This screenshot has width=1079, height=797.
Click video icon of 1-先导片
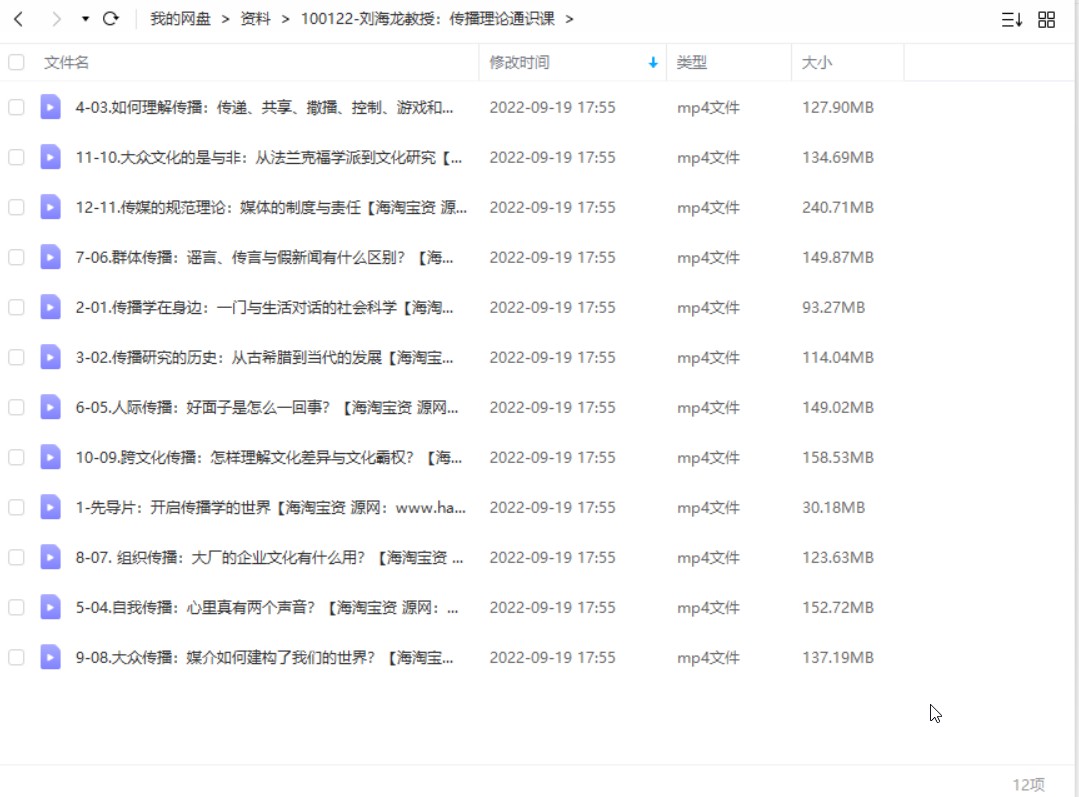coord(50,507)
